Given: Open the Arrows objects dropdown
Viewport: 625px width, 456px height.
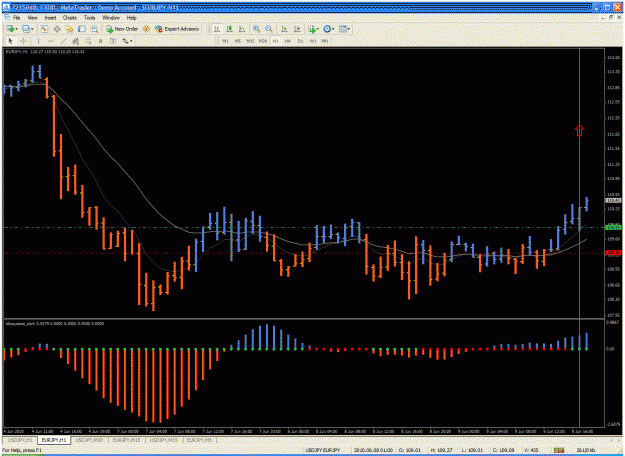Looking at the screenshot, I should pyautogui.click(x=127, y=41).
